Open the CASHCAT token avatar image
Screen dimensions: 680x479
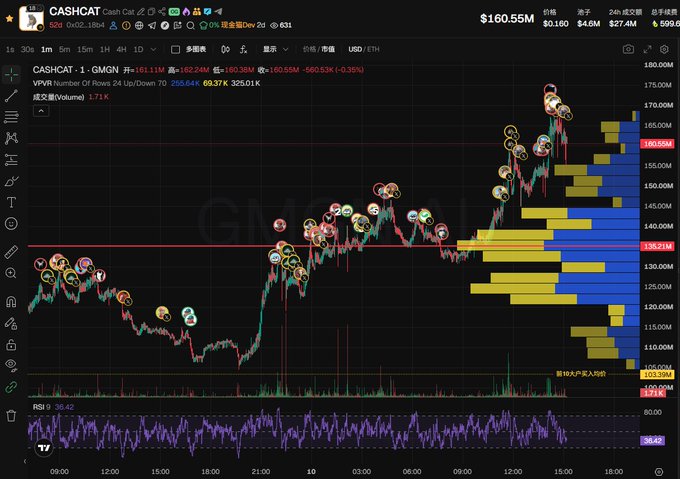[x=31, y=19]
